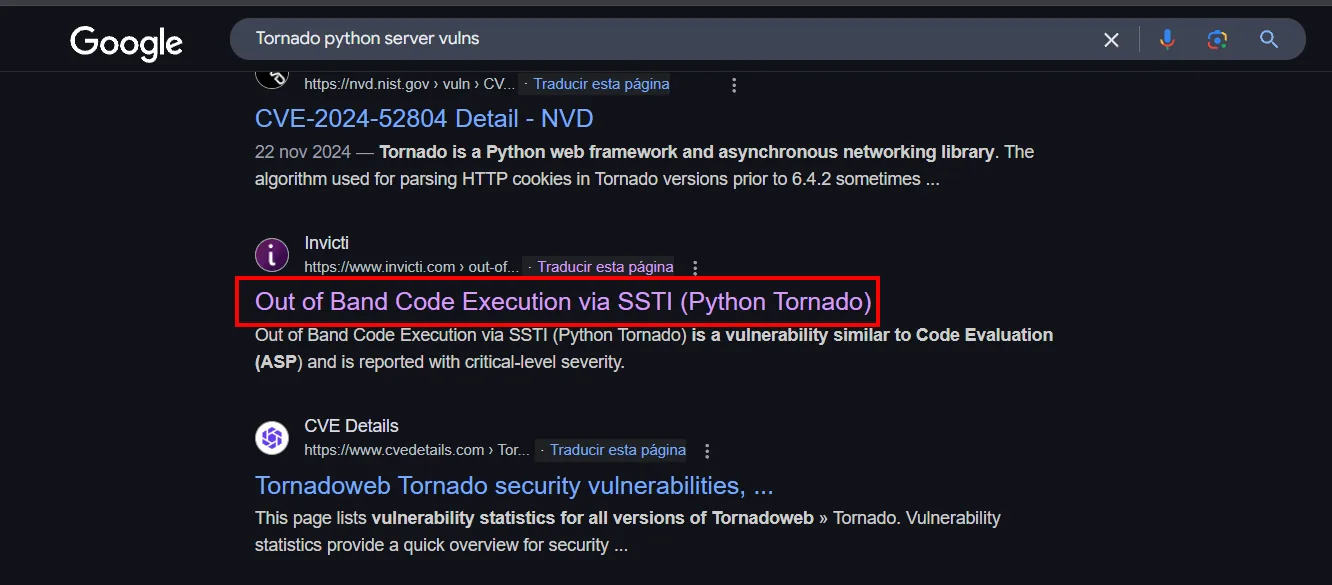Clear the search query with the X icon
Screen dimensions: 1332x585
click(1111, 40)
